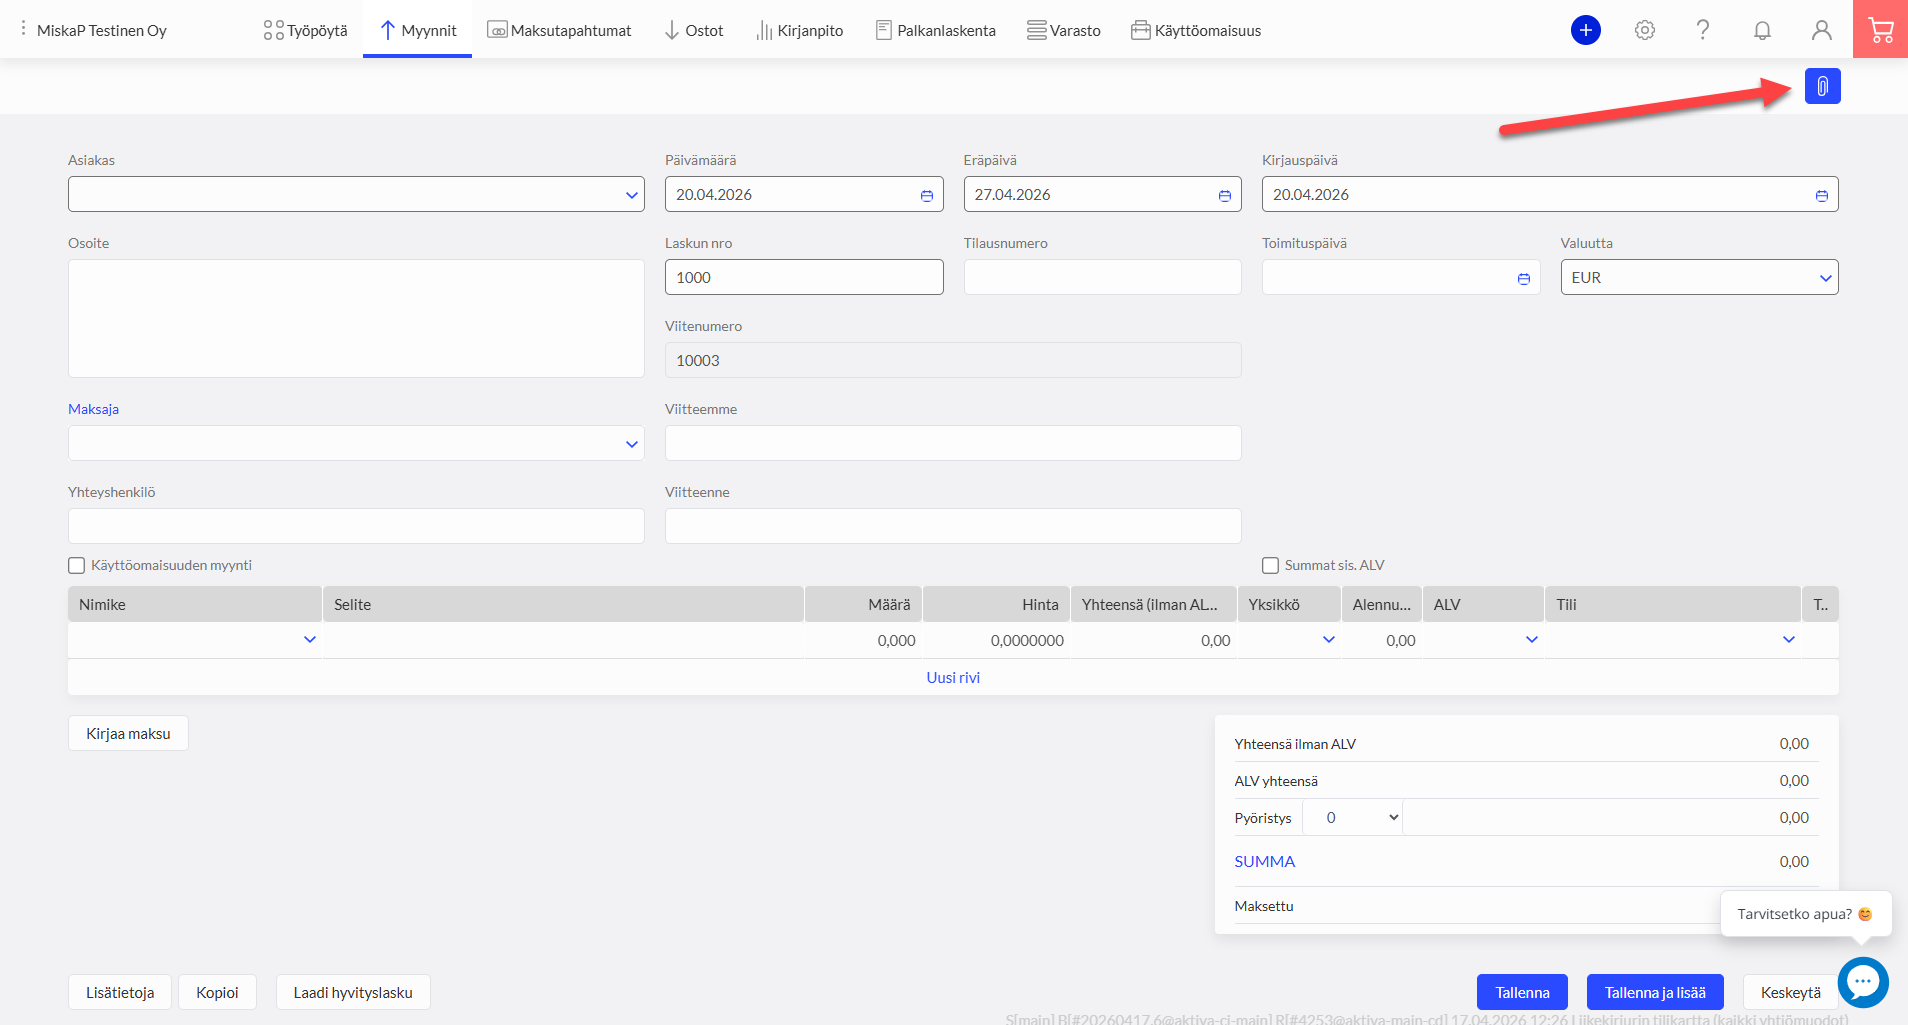Expand the Maksaja dropdown

[631, 444]
